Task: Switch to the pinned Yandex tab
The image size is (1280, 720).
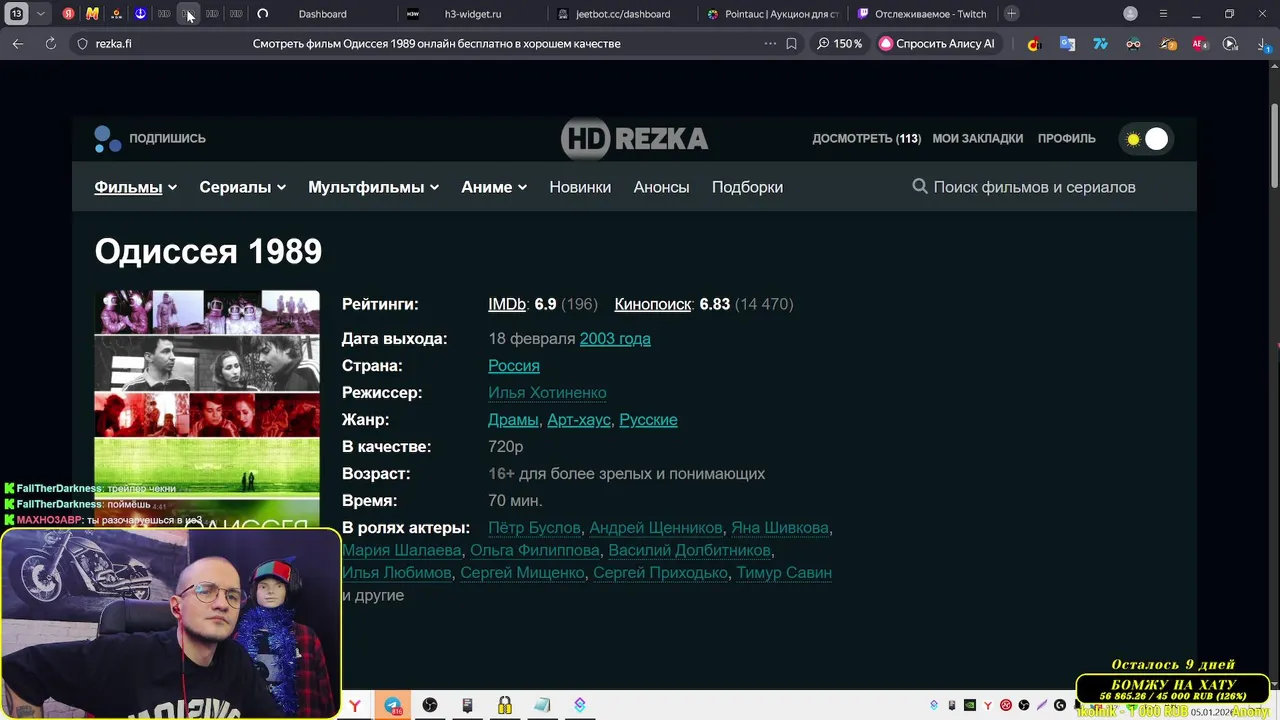Action: (68, 14)
